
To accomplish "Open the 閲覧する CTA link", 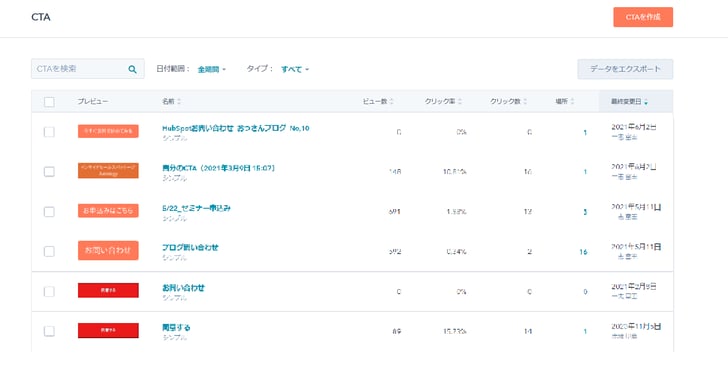I will point(176,328).
